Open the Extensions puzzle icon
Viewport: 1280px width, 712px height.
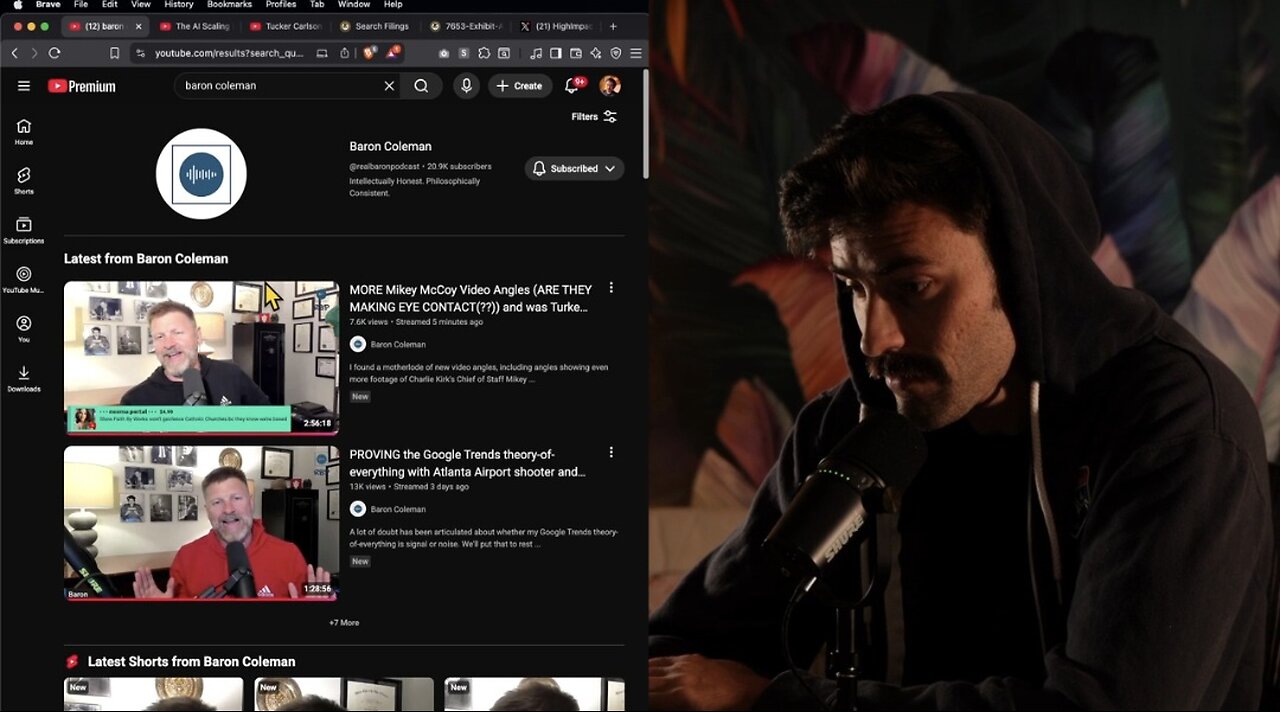point(484,53)
